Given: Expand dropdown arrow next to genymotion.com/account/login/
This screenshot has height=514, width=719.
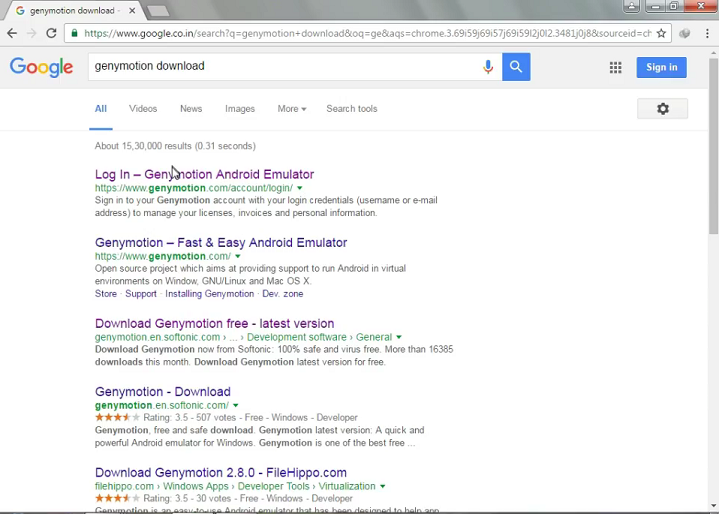Looking at the screenshot, I should (299, 188).
